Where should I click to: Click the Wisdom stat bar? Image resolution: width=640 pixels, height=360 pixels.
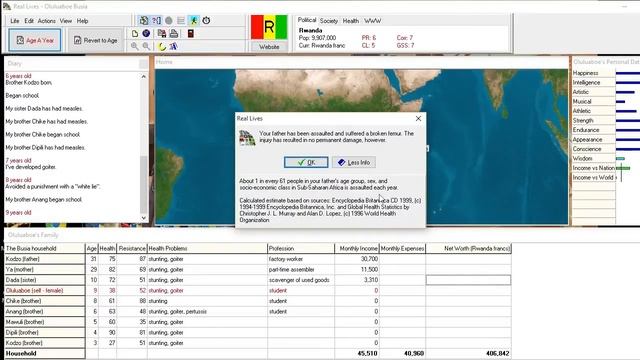pyautogui.click(x=620, y=158)
